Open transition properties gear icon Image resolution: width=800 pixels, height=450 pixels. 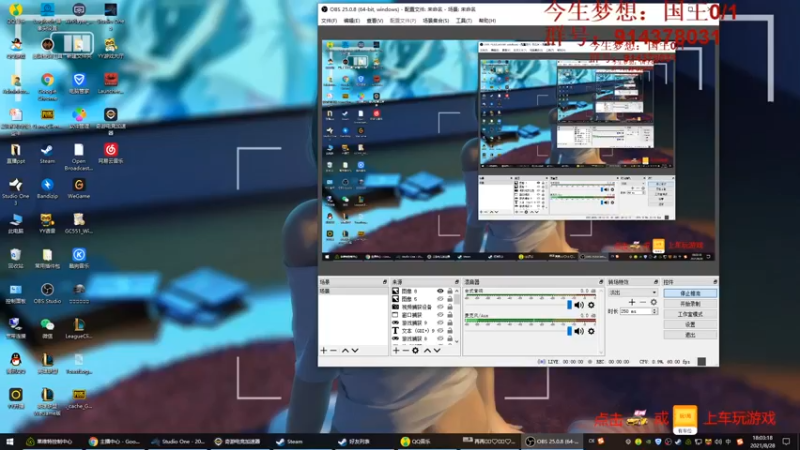point(654,302)
